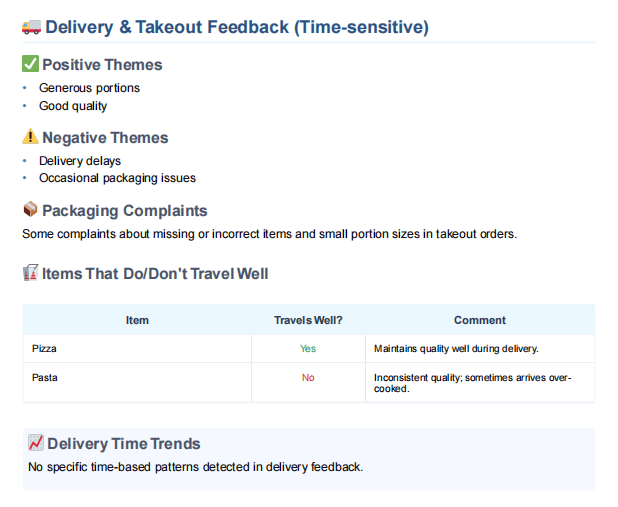
Task: Click the Travels Well? column header
Action: [x=308, y=320]
